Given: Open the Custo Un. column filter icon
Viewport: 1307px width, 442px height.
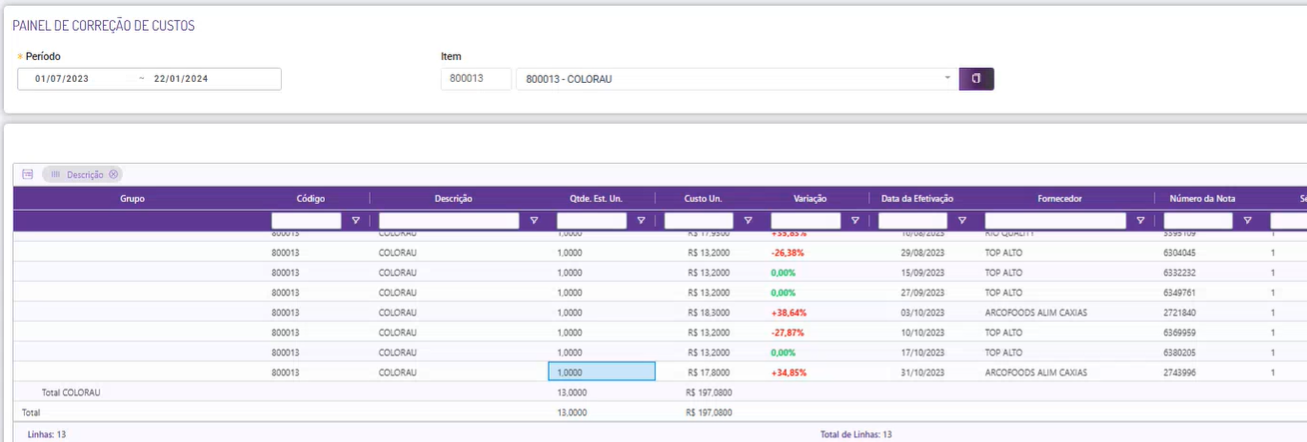Looking at the screenshot, I should (x=748, y=221).
